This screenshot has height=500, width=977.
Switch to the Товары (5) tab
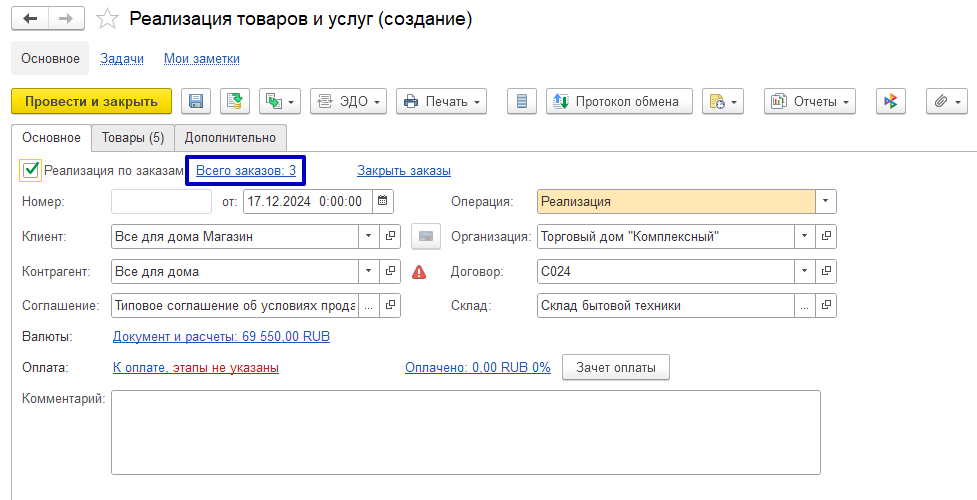(132, 137)
